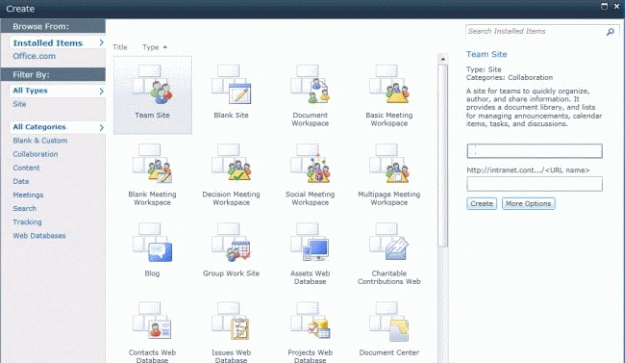Filter by Web Databases category
The width and height of the screenshot is (625, 363).
pos(39,235)
